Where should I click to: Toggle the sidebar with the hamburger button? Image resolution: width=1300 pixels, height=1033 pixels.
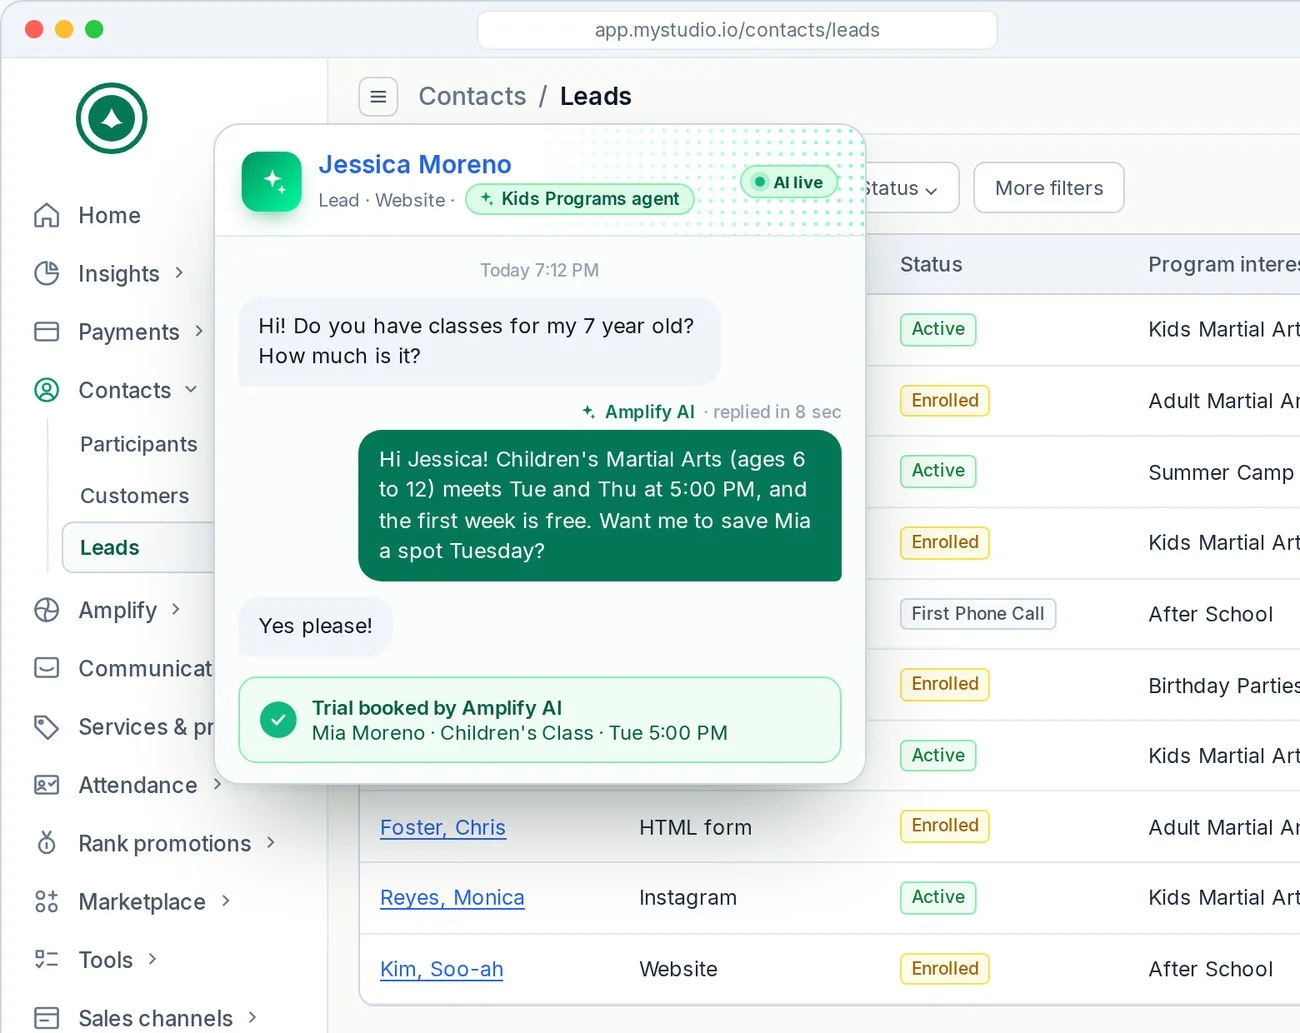coord(378,97)
